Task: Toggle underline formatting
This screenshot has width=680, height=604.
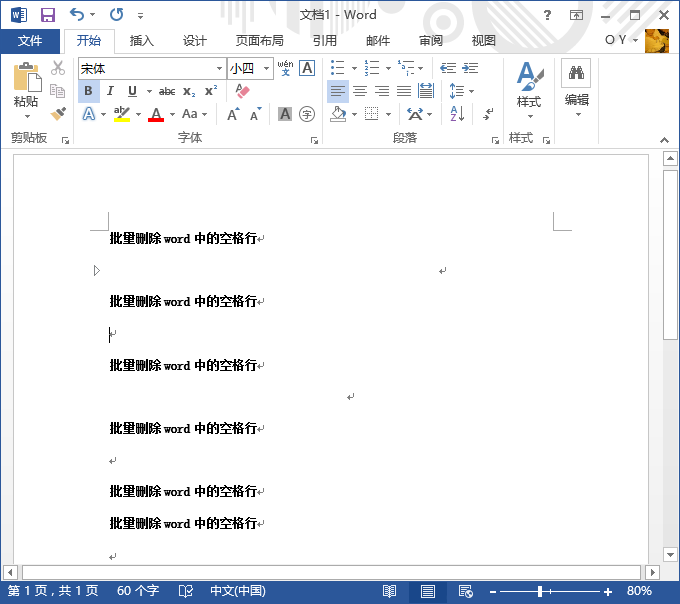Action: [x=132, y=91]
